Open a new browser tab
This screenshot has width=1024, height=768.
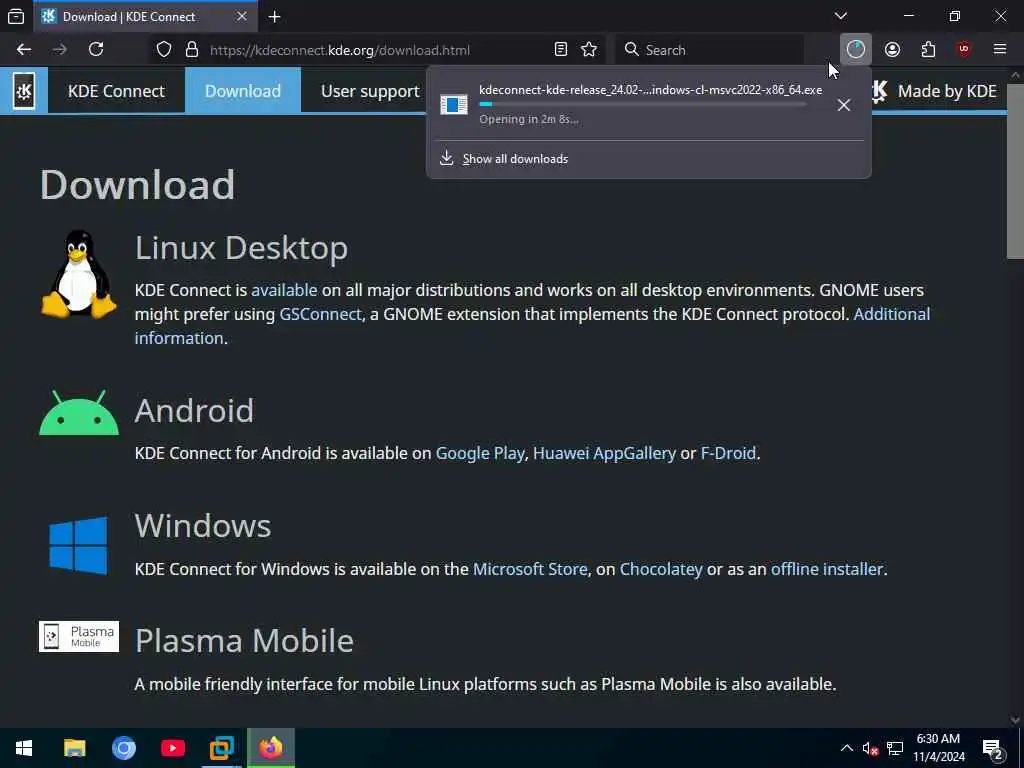click(x=275, y=17)
